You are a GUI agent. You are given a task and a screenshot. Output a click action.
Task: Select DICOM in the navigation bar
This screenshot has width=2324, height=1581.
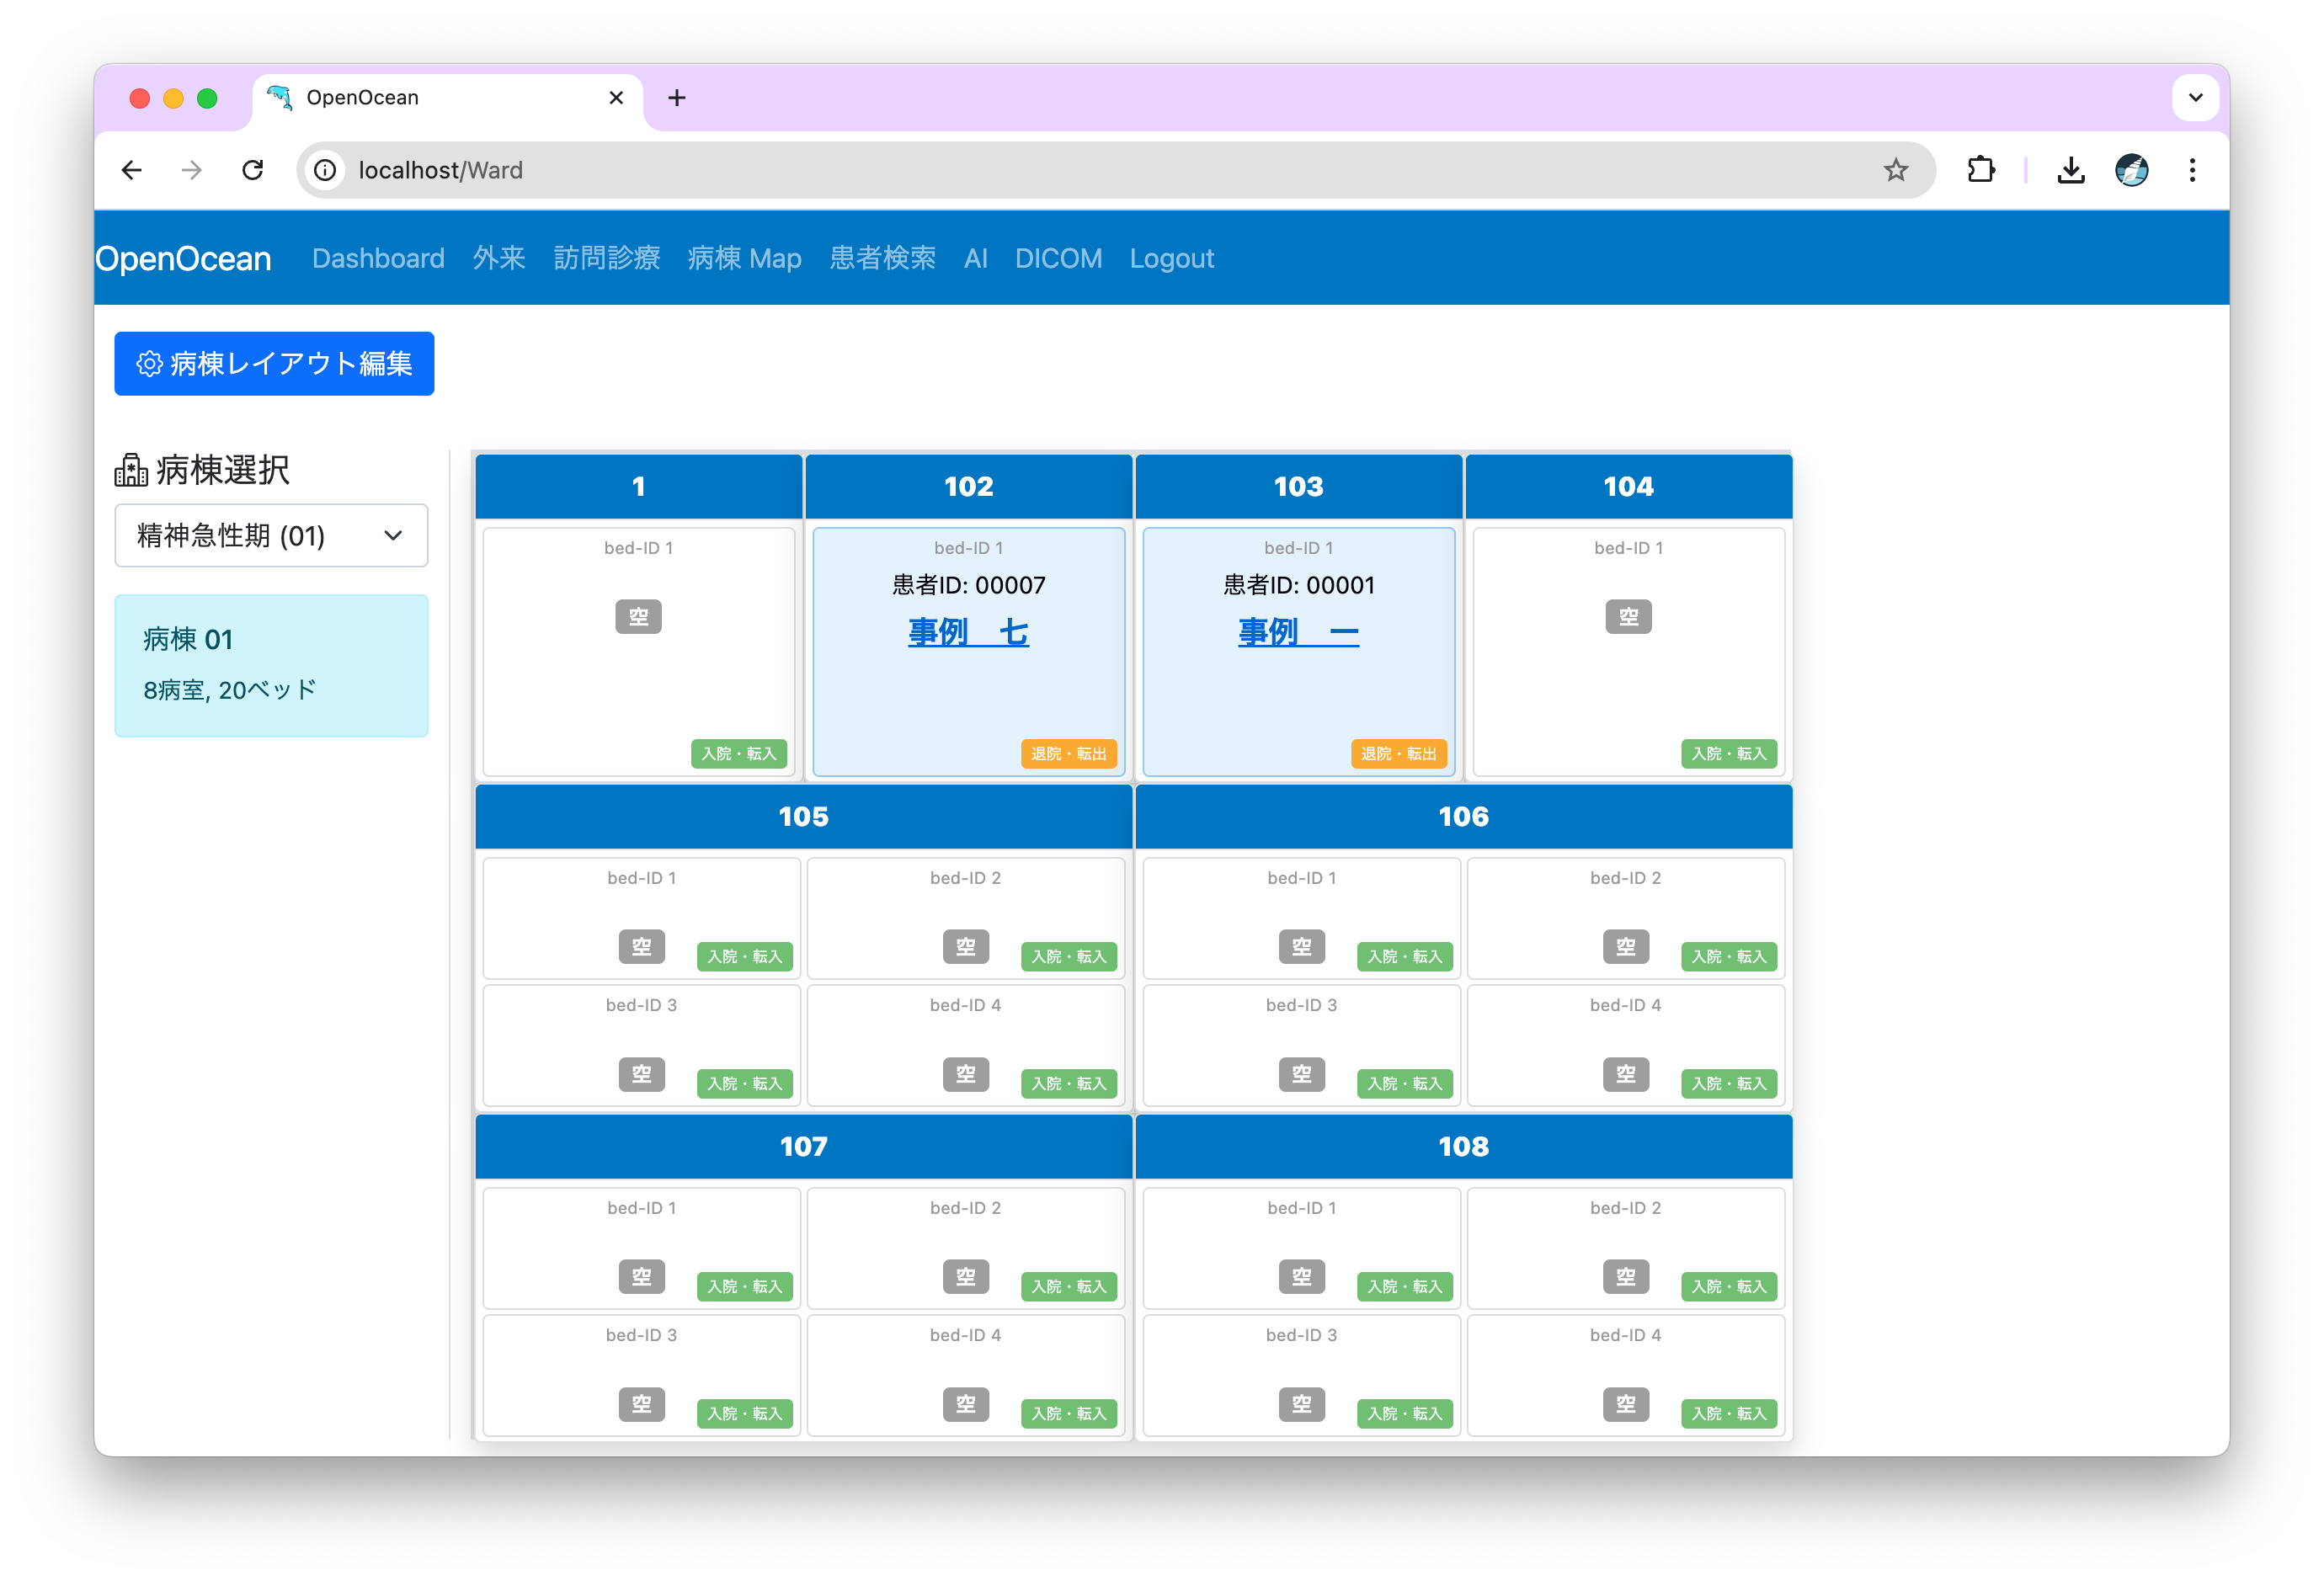[x=1058, y=258]
